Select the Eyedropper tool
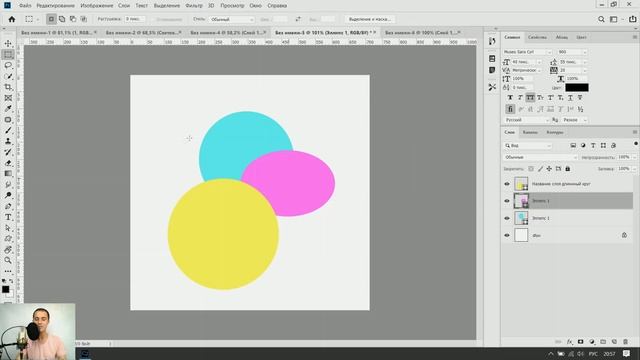The height and width of the screenshot is (360, 640). [8, 109]
